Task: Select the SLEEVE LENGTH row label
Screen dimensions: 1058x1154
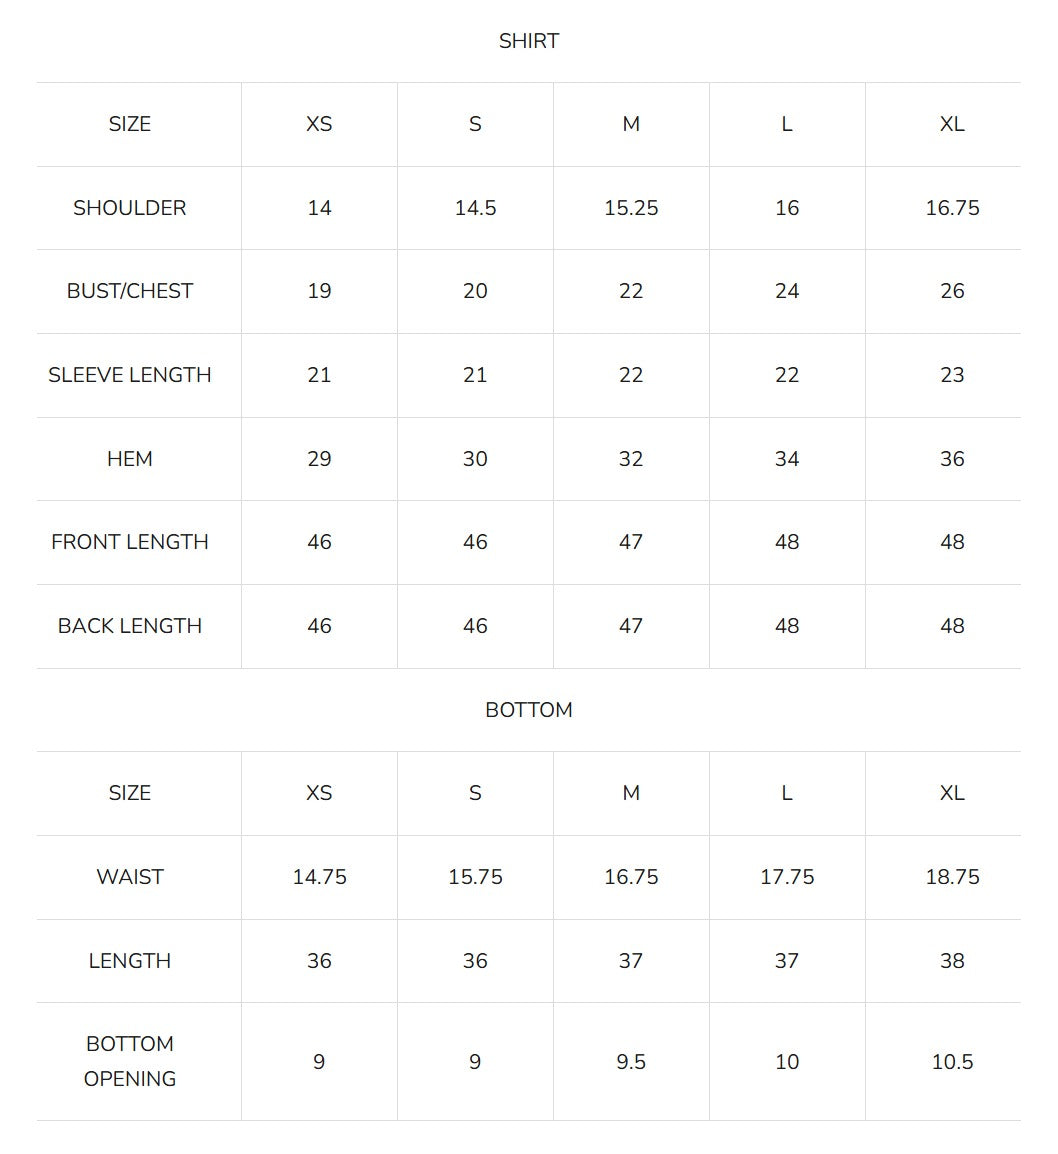Action: tap(129, 375)
